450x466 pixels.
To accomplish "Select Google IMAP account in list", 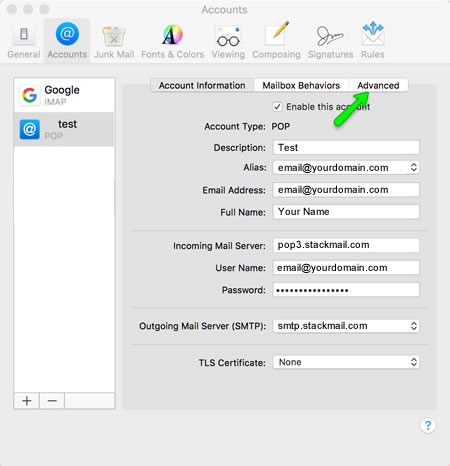I will click(64, 95).
